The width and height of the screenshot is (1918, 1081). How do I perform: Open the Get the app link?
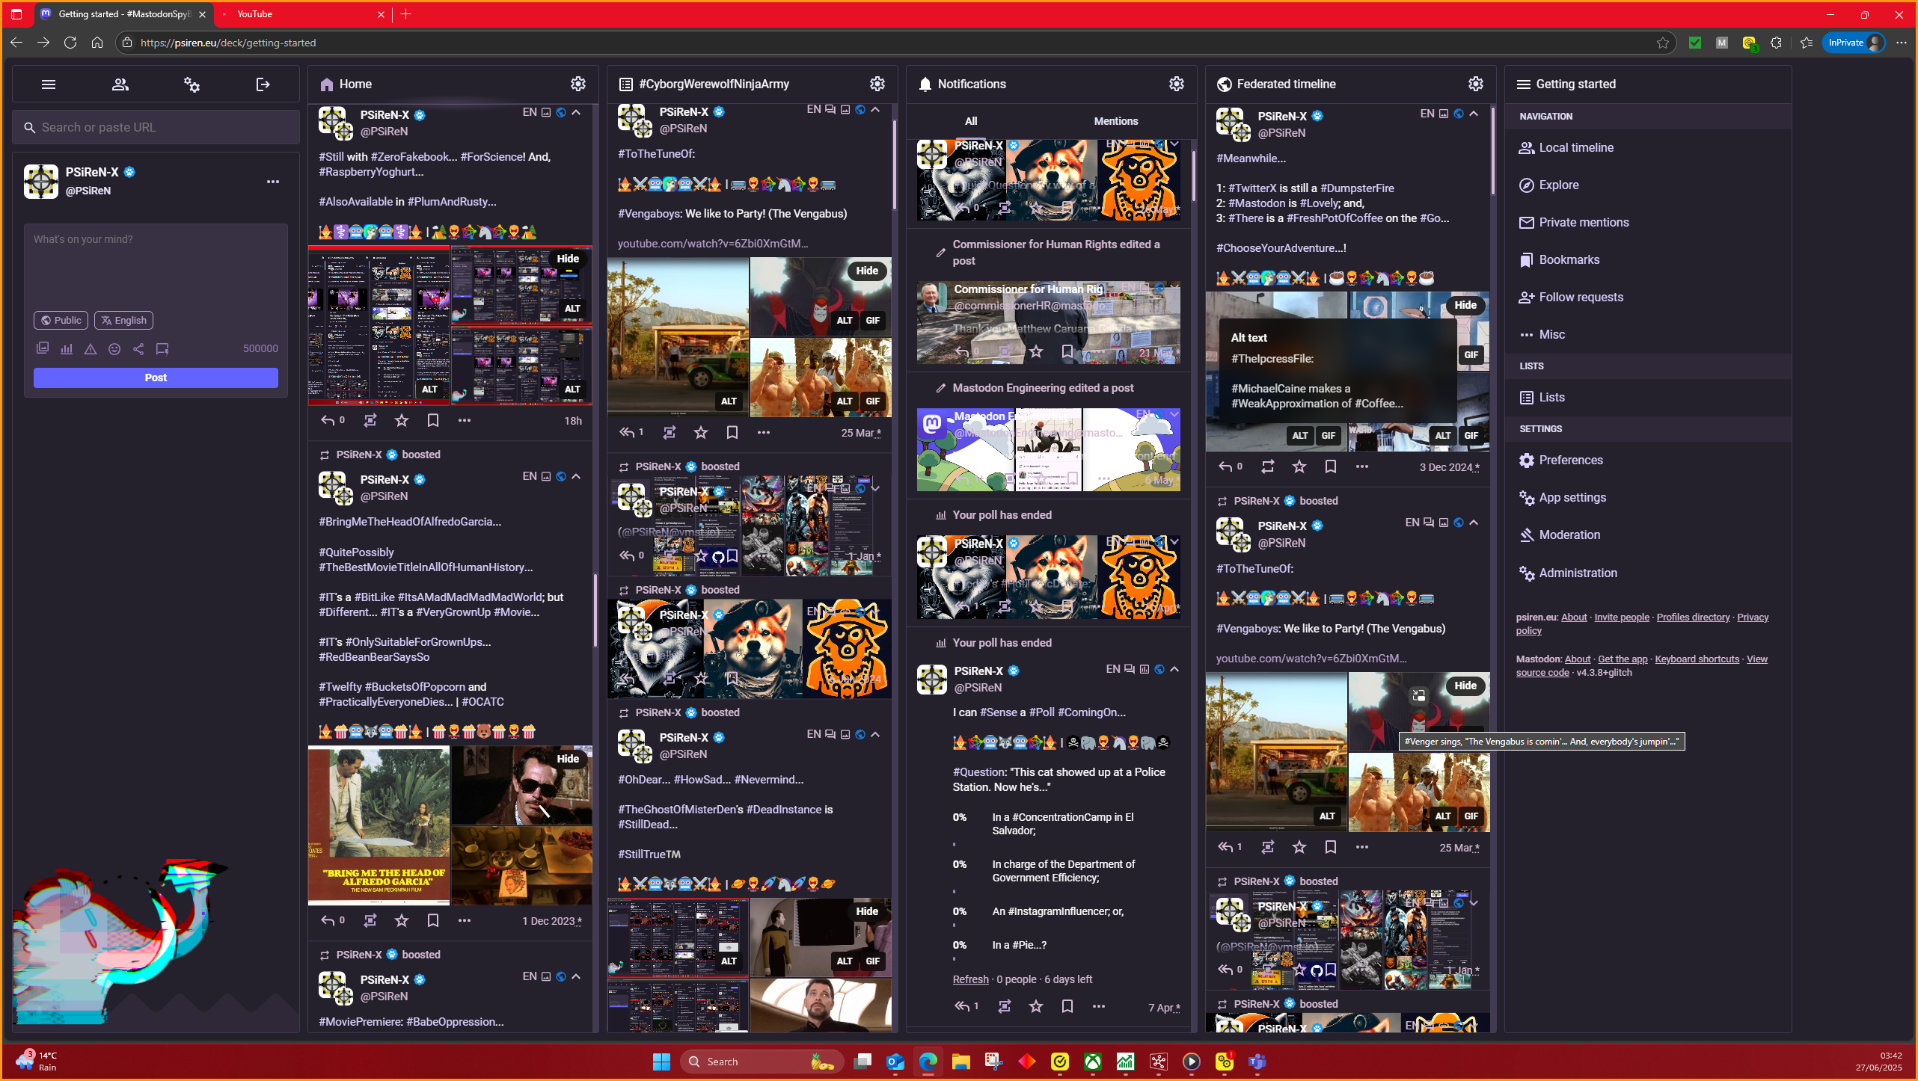(x=1622, y=660)
